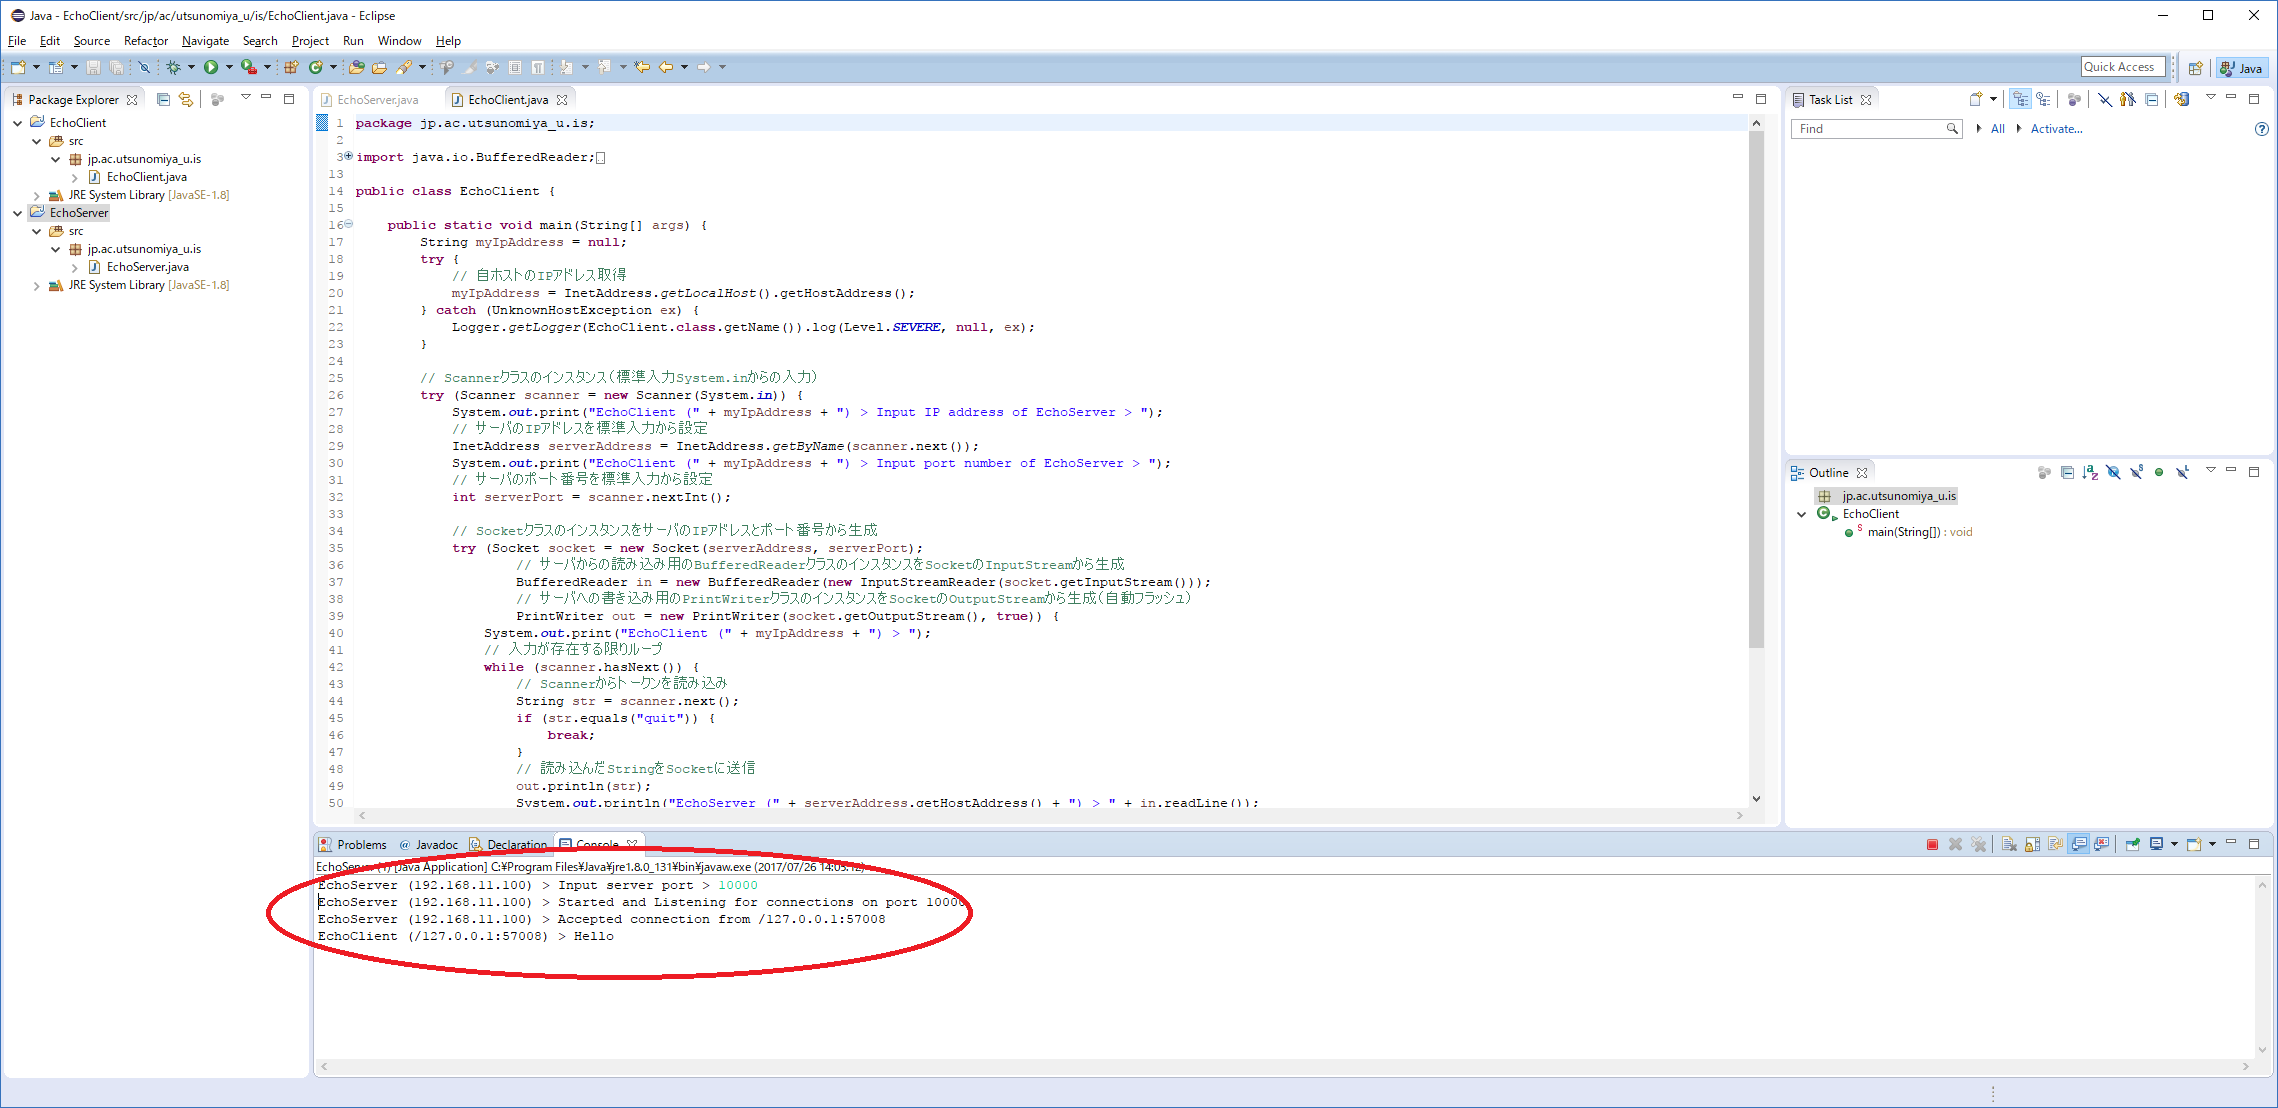Open Debug button dropdown arrow
Screen dimensions: 2278x1108
coord(191,67)
